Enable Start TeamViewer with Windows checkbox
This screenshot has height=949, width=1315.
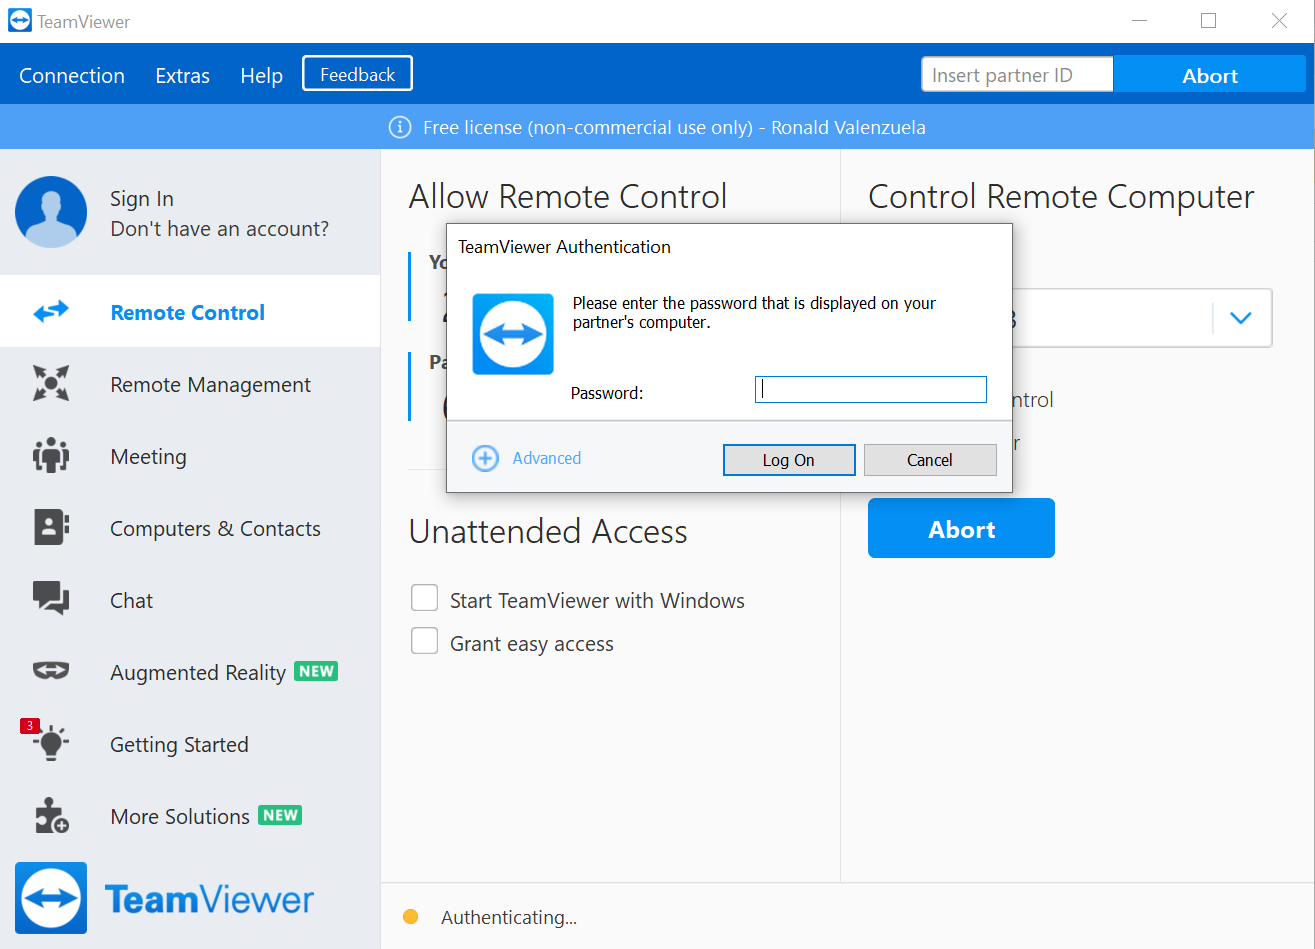[x=425, y=598]
